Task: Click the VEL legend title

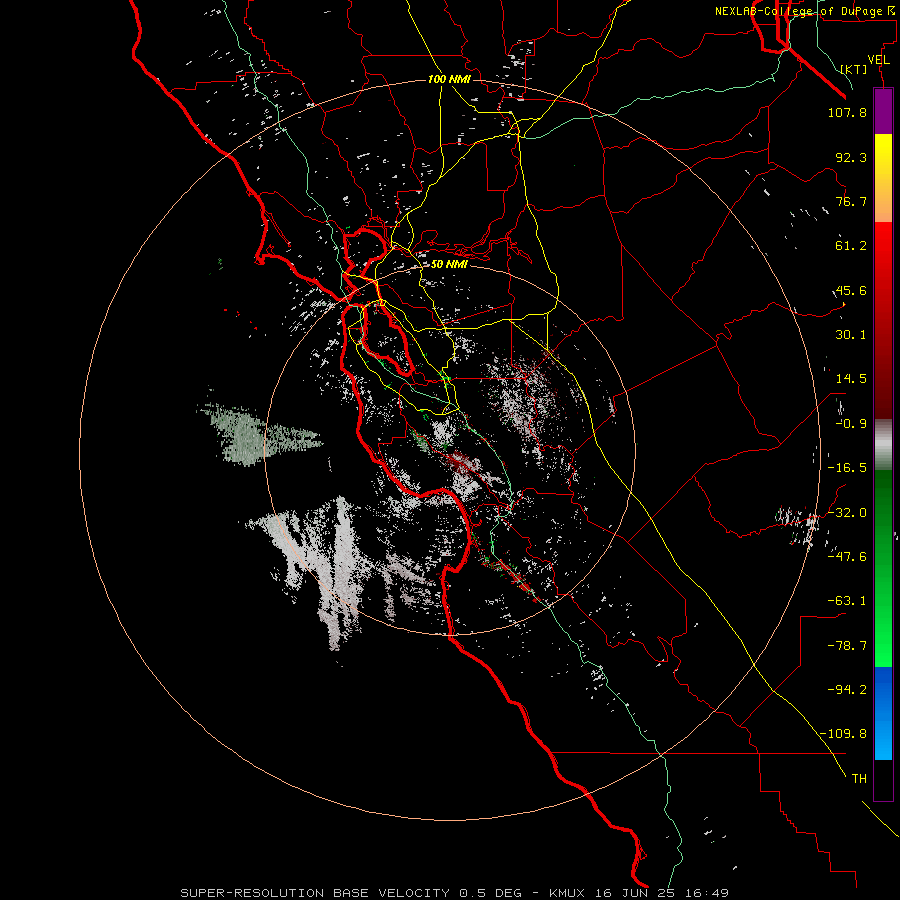Action: 878,60
